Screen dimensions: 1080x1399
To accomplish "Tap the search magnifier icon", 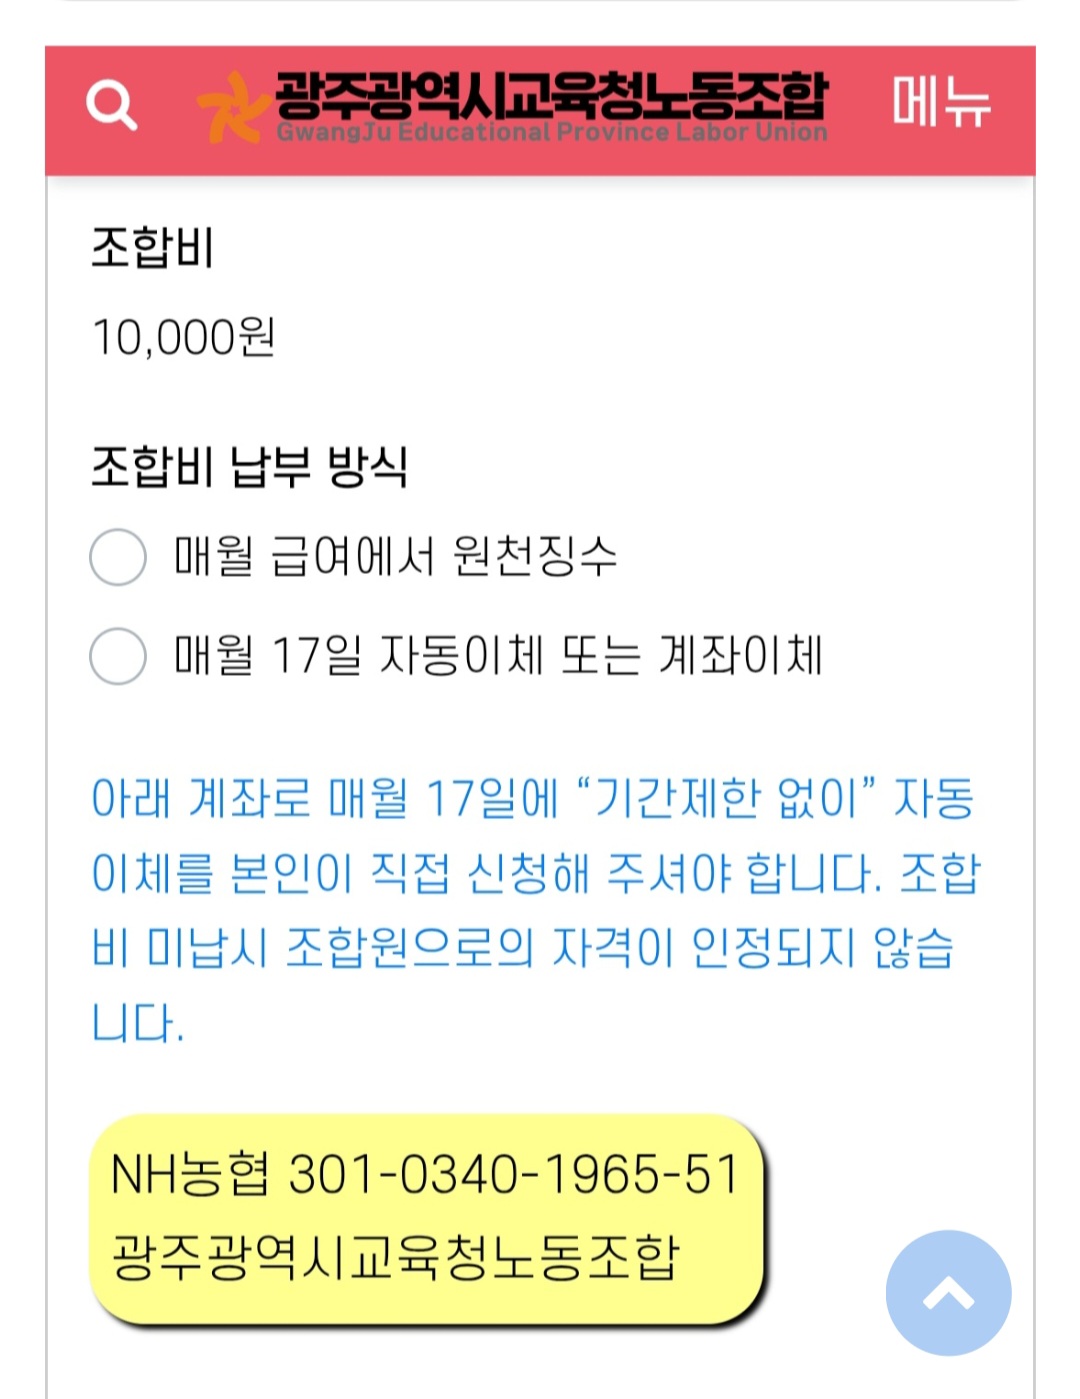I will [x=111, y=104].
